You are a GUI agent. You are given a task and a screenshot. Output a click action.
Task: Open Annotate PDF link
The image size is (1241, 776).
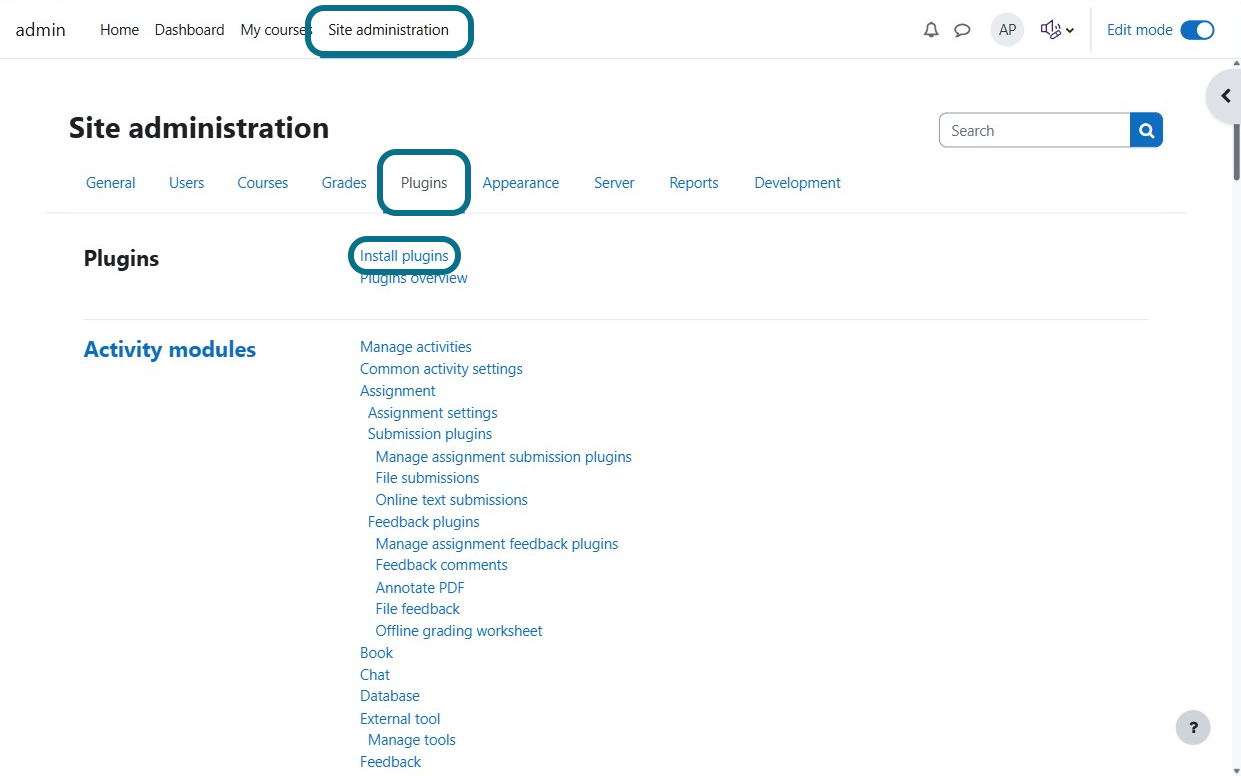point(420,588)
